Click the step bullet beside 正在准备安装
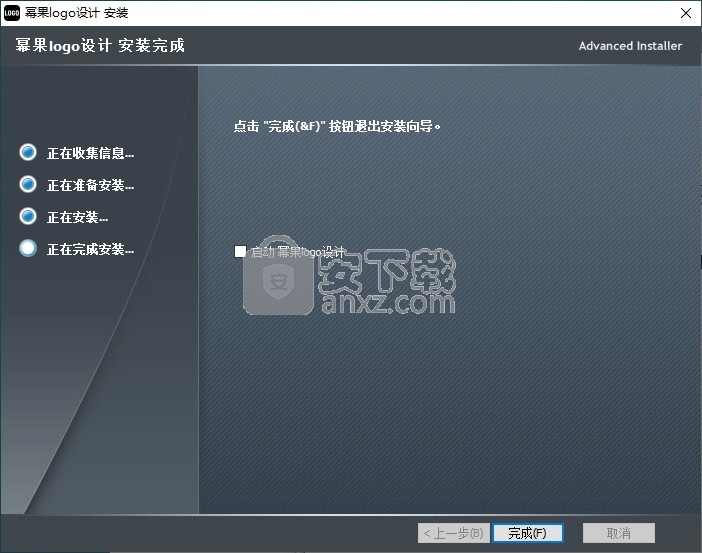 coord(28,184)
